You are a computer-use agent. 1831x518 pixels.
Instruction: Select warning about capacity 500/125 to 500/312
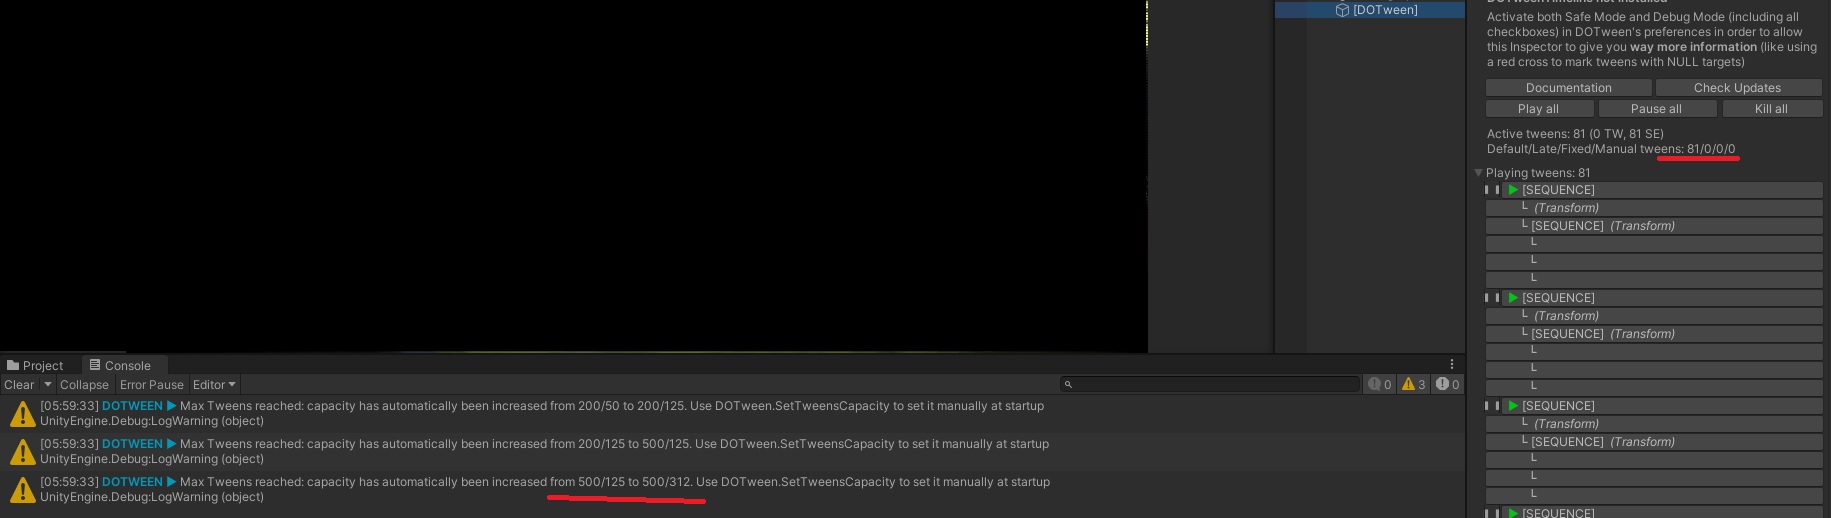pos(732,490)
